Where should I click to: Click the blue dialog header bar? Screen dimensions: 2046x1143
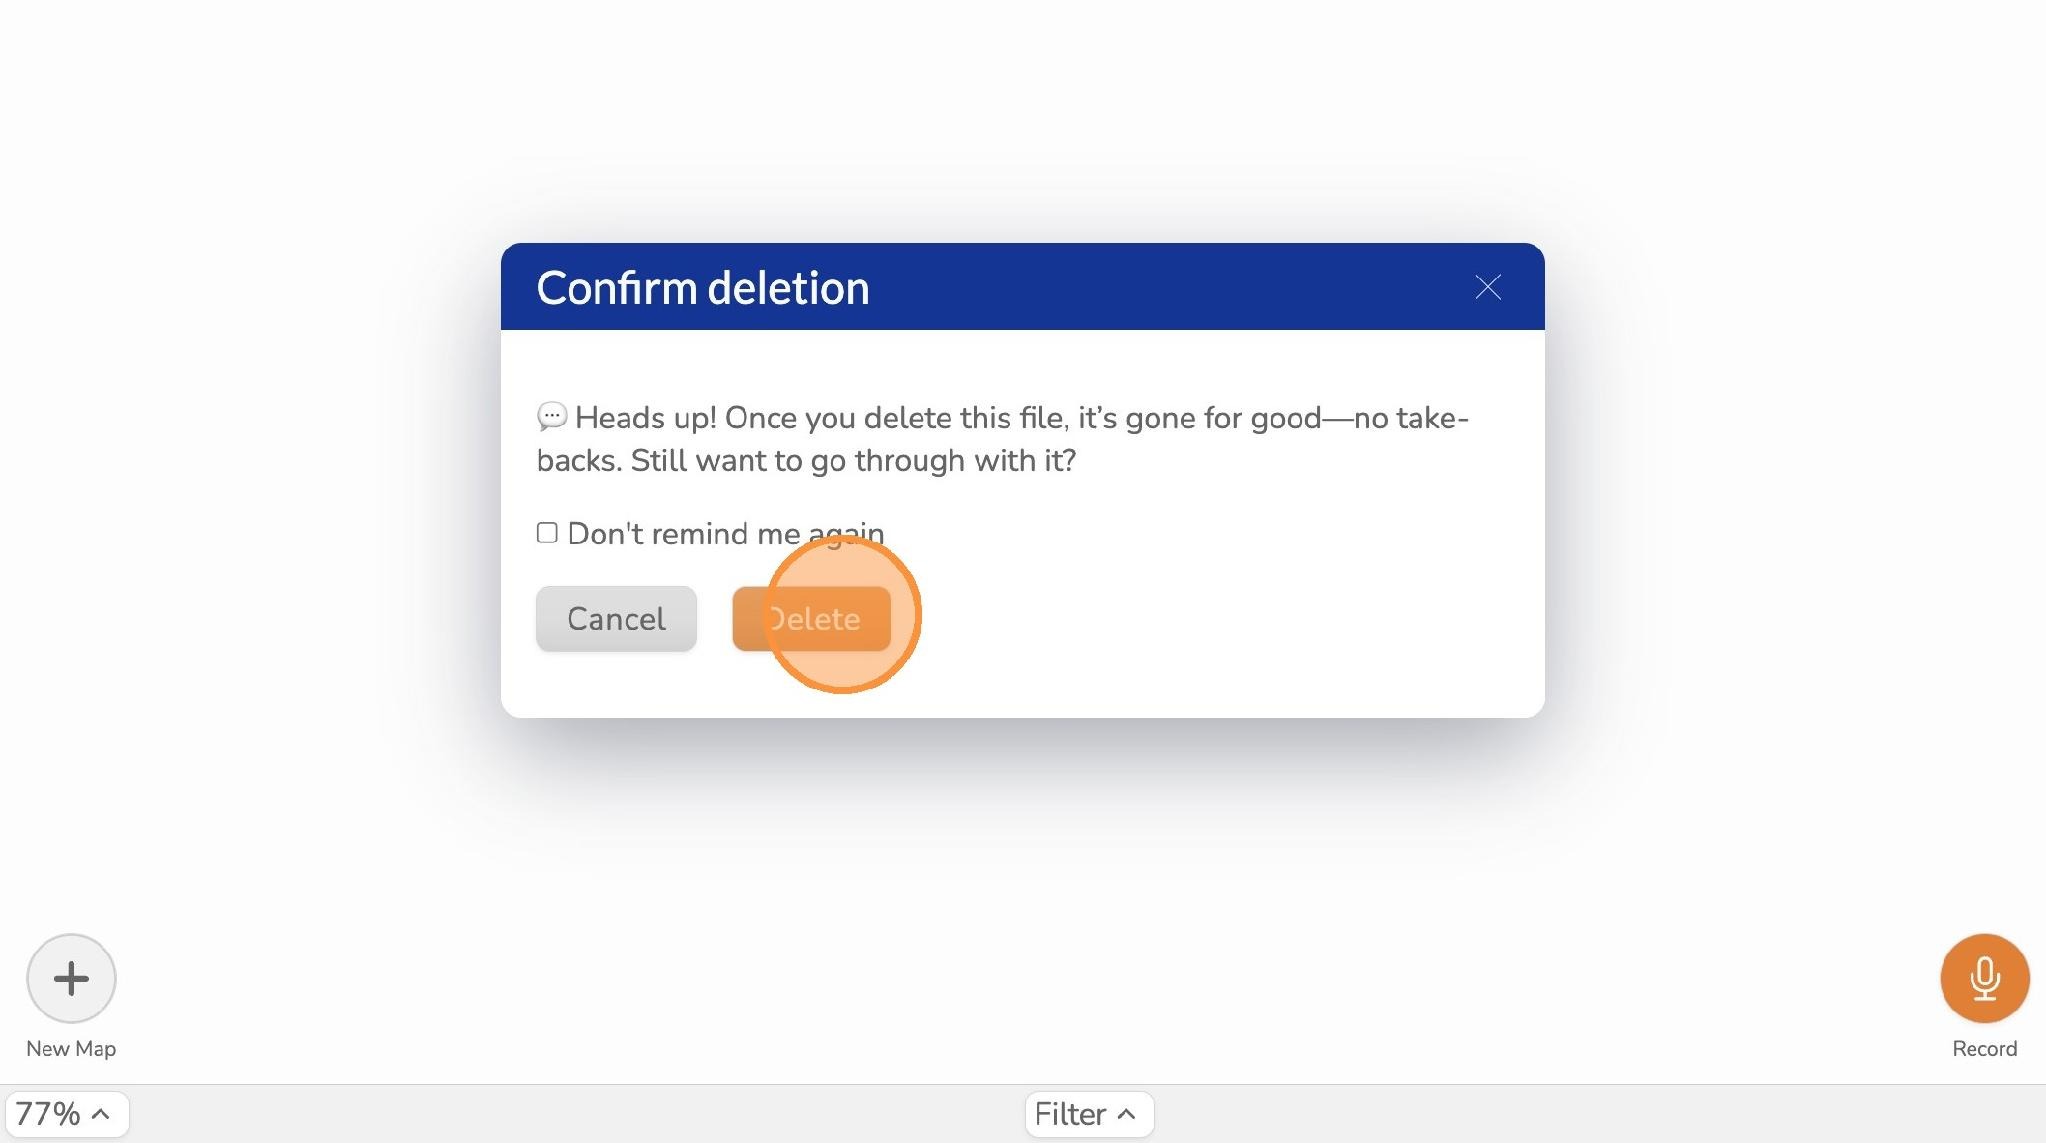[1022, 286]
